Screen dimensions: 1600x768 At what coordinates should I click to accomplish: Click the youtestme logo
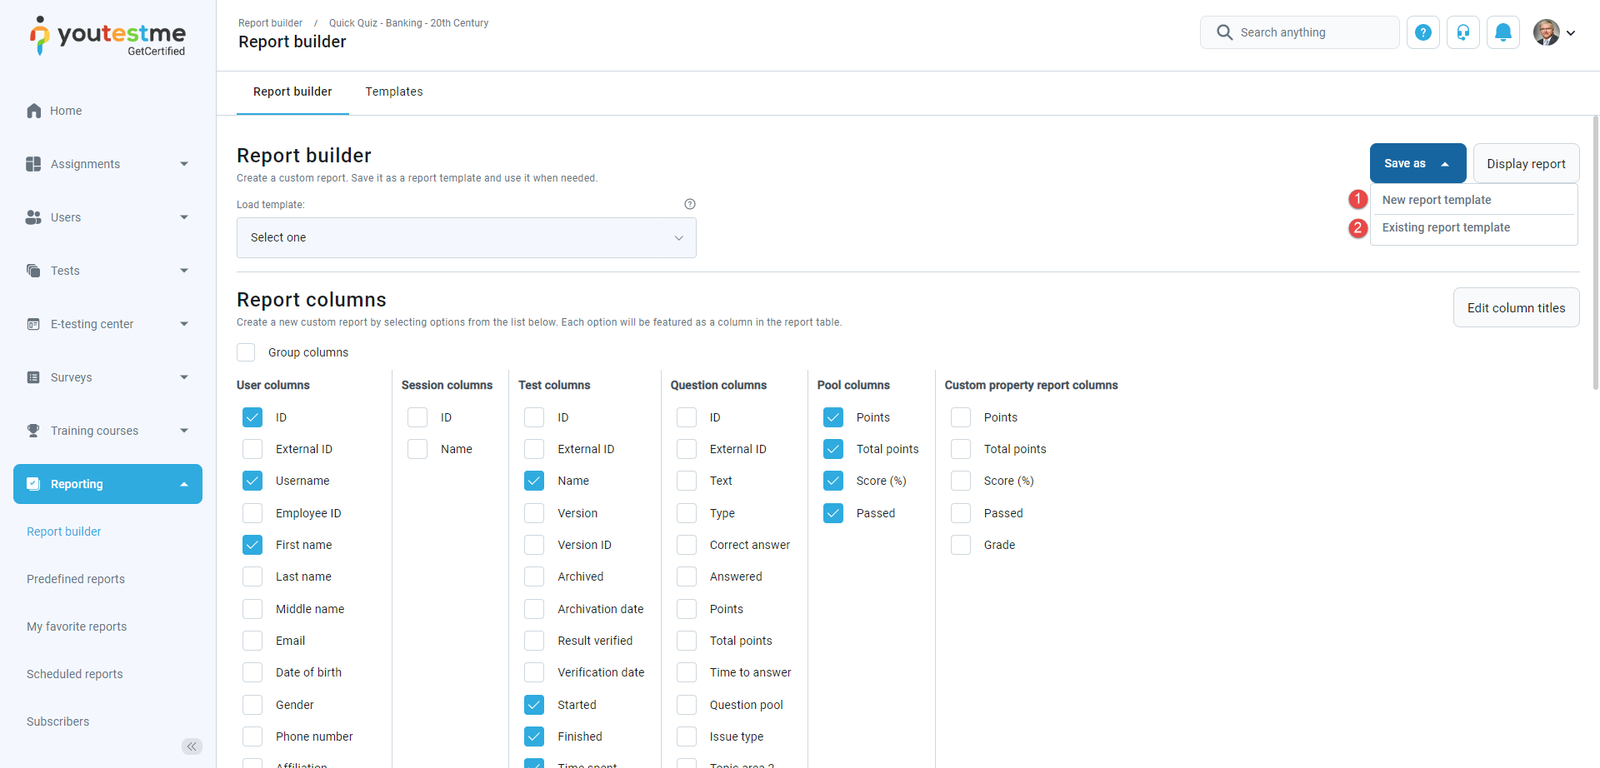click(x=108, y=36)
